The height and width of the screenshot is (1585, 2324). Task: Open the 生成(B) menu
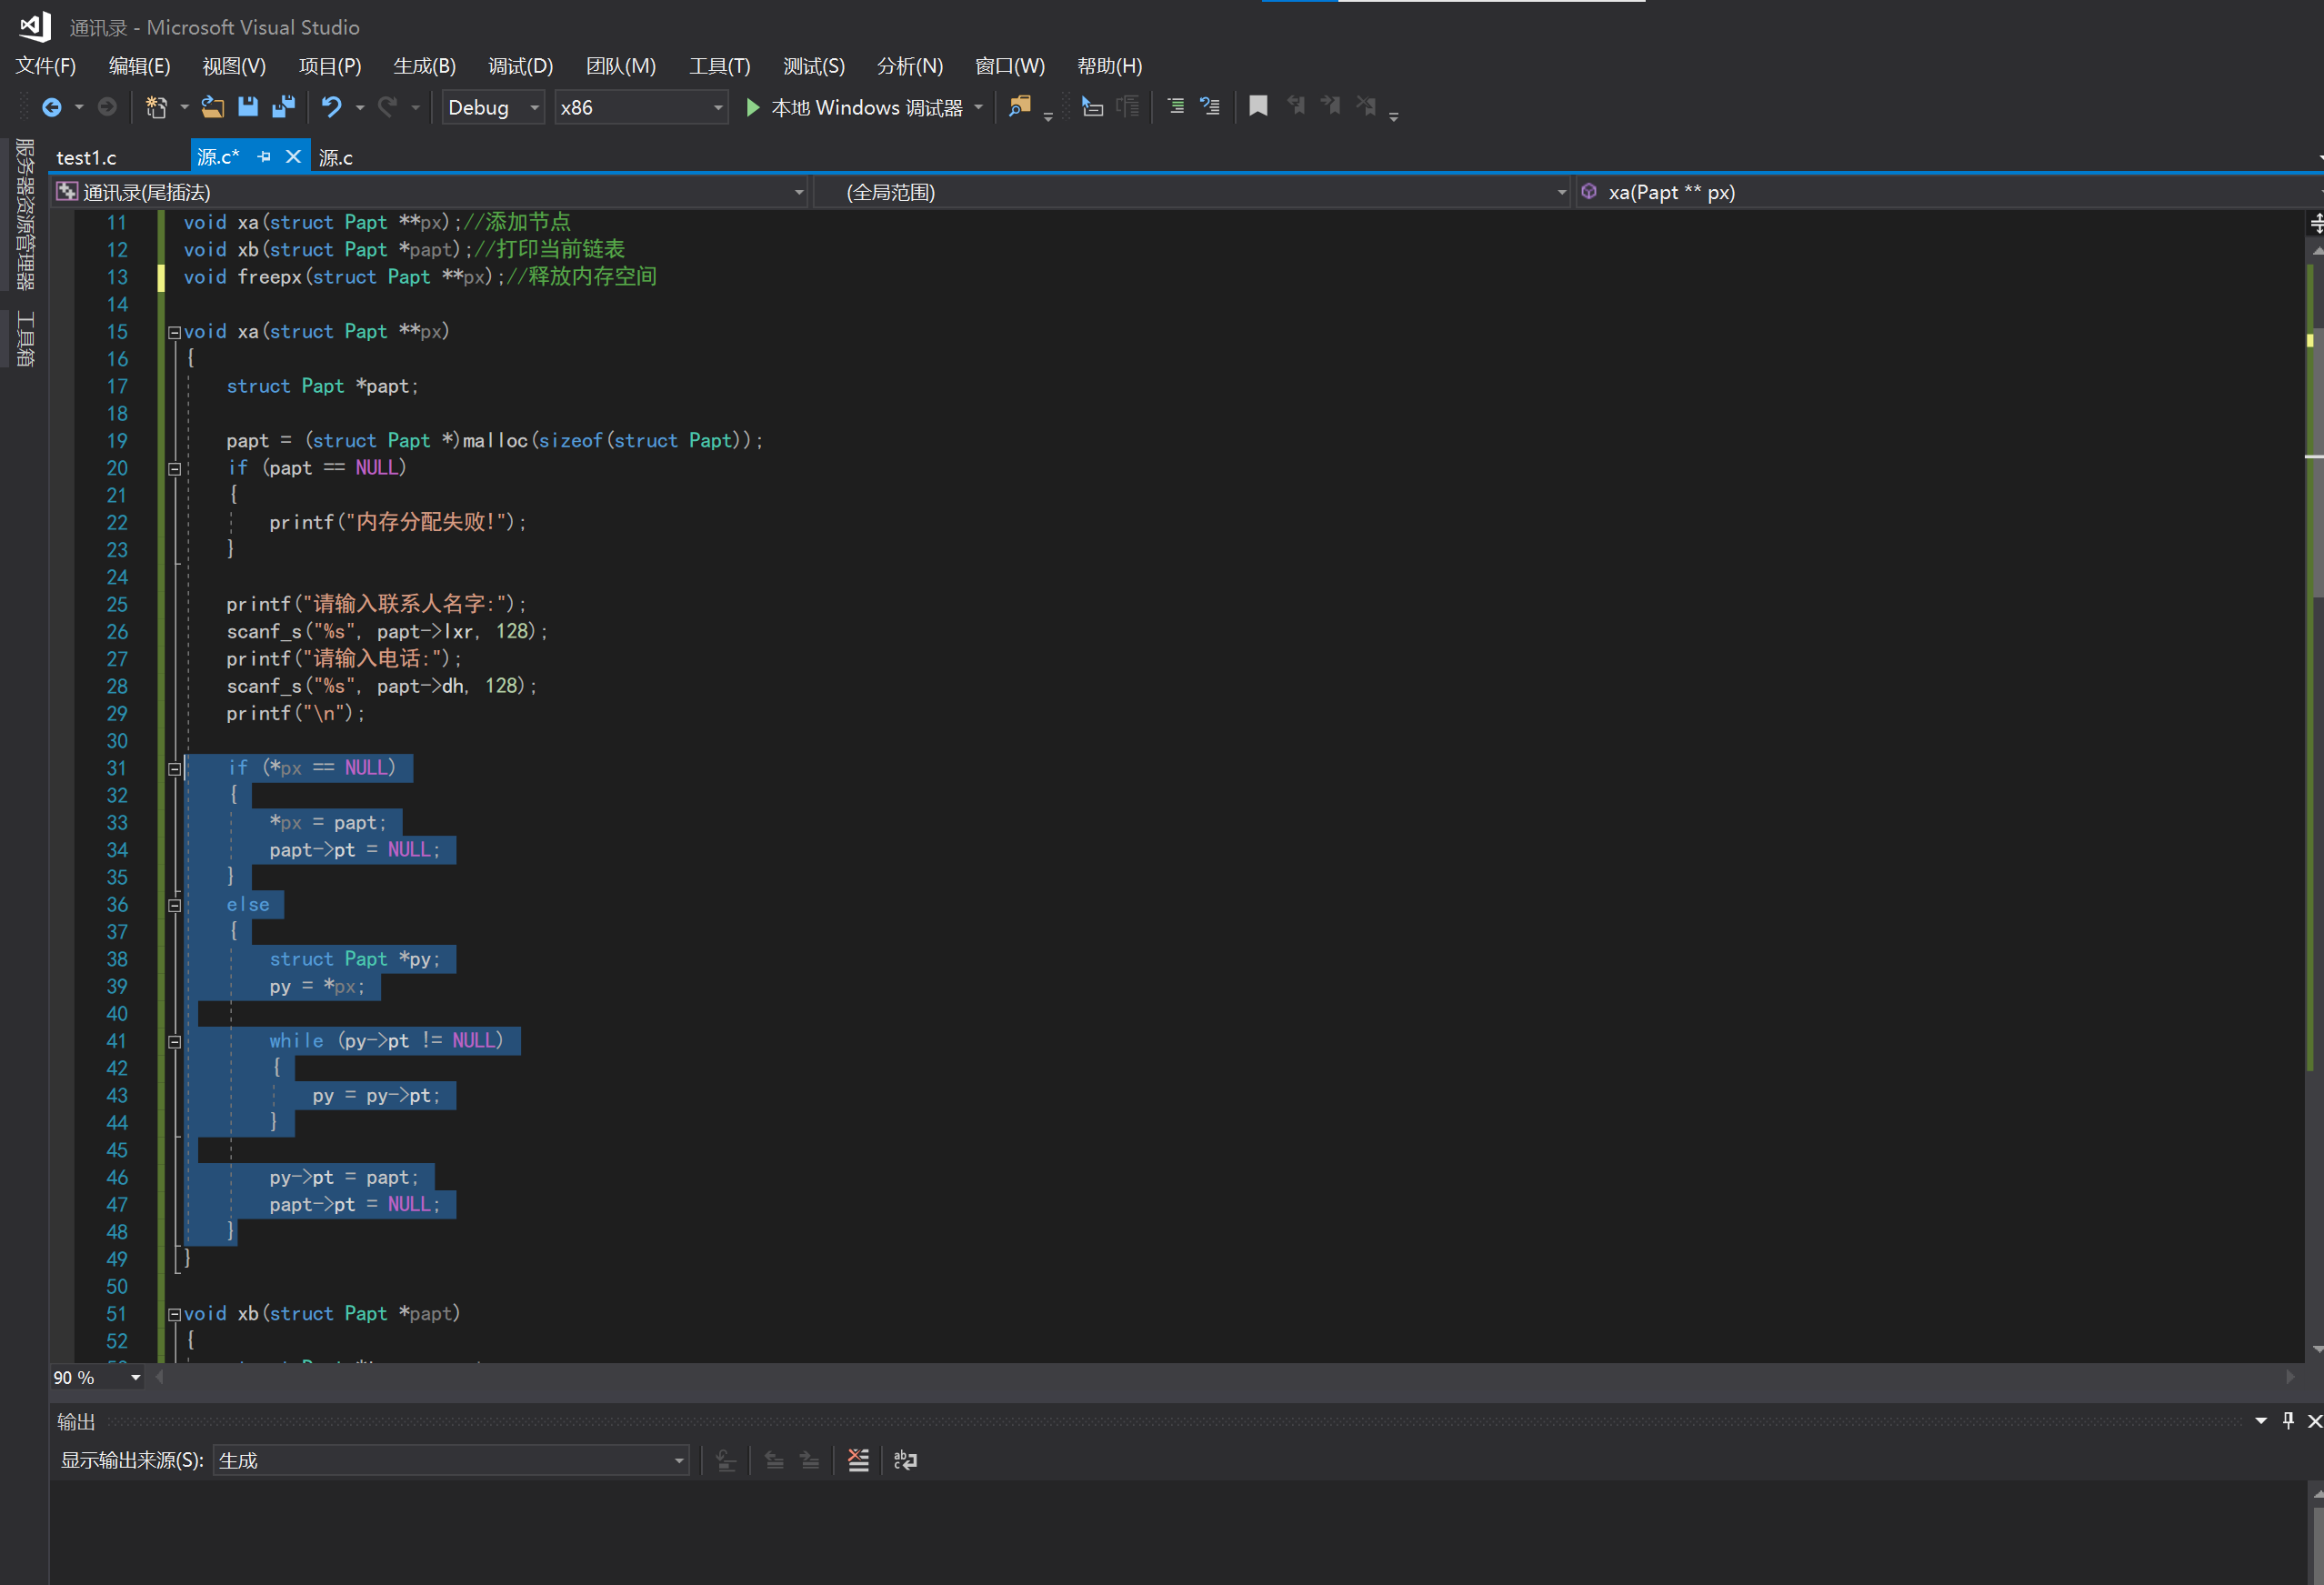click(424, 66)
